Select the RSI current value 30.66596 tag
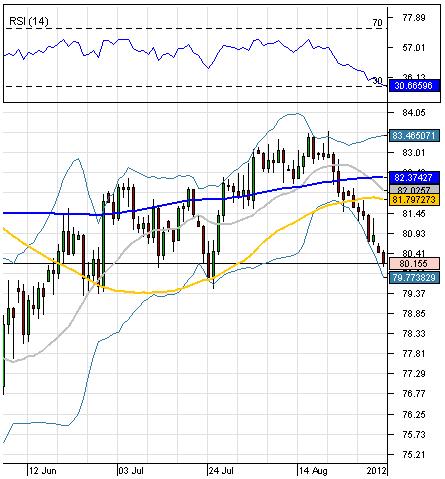445x479 pixels. click(x=413, y=85)
